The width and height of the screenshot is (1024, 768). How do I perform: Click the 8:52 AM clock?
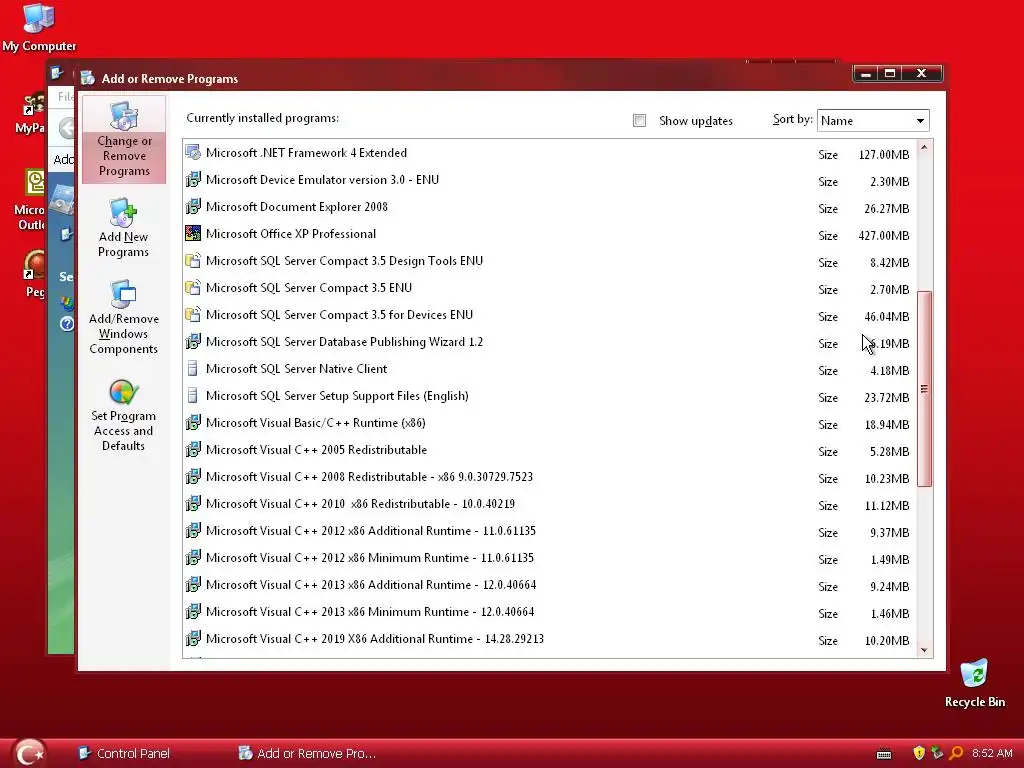(x=992, y=753)
